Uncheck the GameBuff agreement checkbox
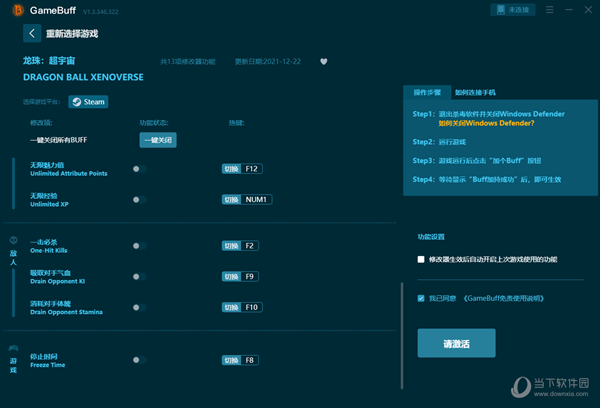Image resolution: width=600 pixels, height=408 pixels. pyautogui.click(x=421, y=298)
